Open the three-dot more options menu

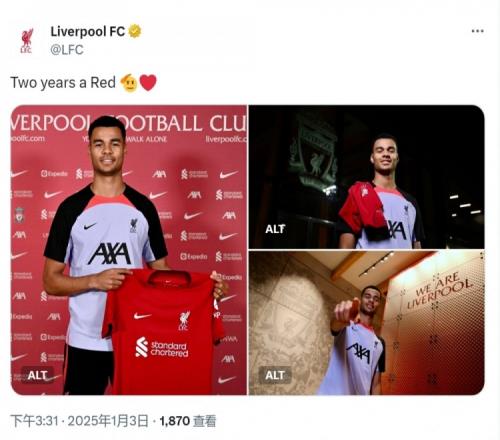tap(477, 31)
